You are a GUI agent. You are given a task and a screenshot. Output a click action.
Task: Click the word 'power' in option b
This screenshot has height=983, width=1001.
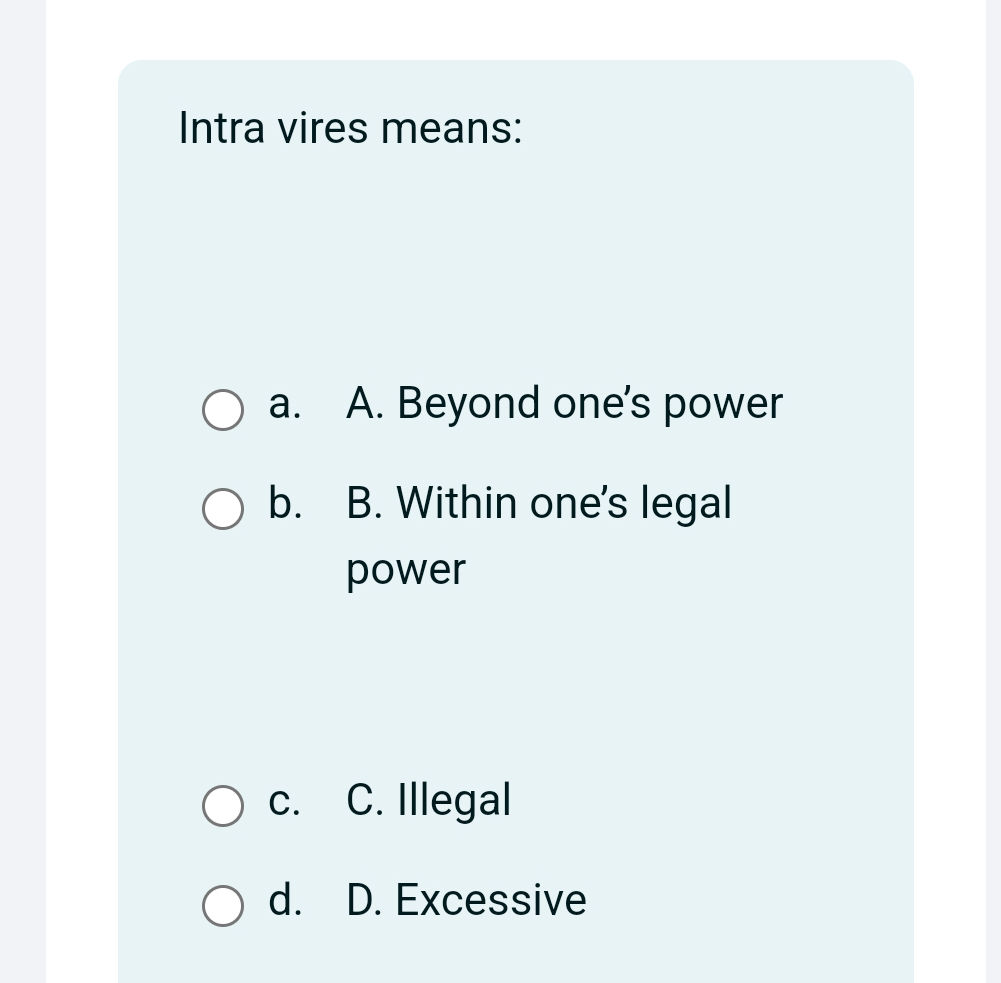pyautogui.click(x=405, y=570)
